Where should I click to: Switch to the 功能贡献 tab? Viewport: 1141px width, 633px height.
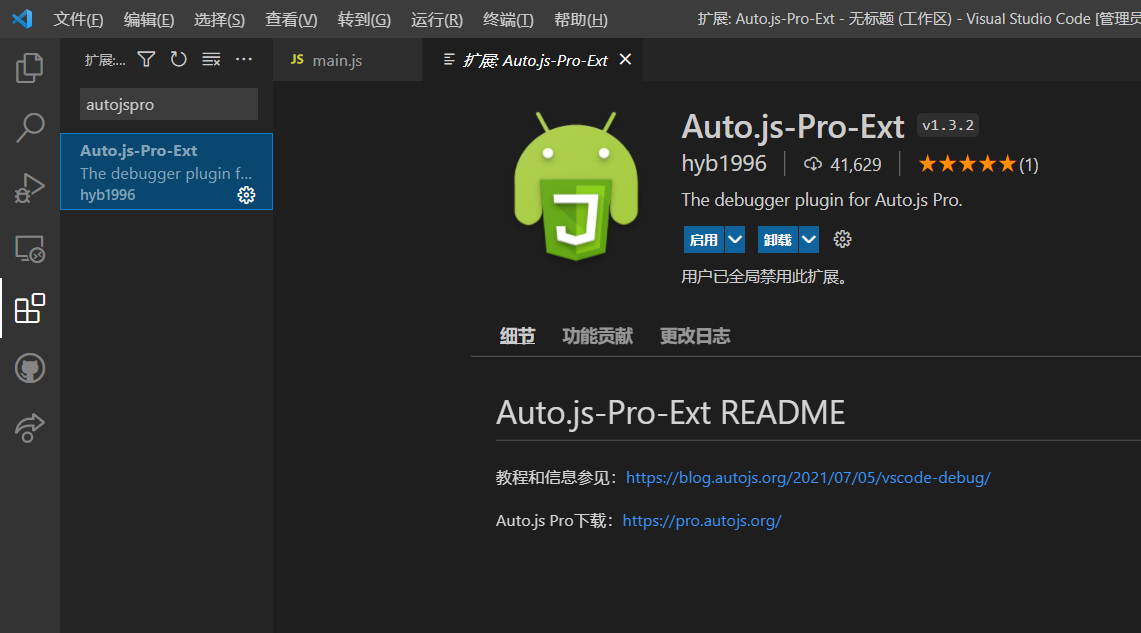click(597, 336)
